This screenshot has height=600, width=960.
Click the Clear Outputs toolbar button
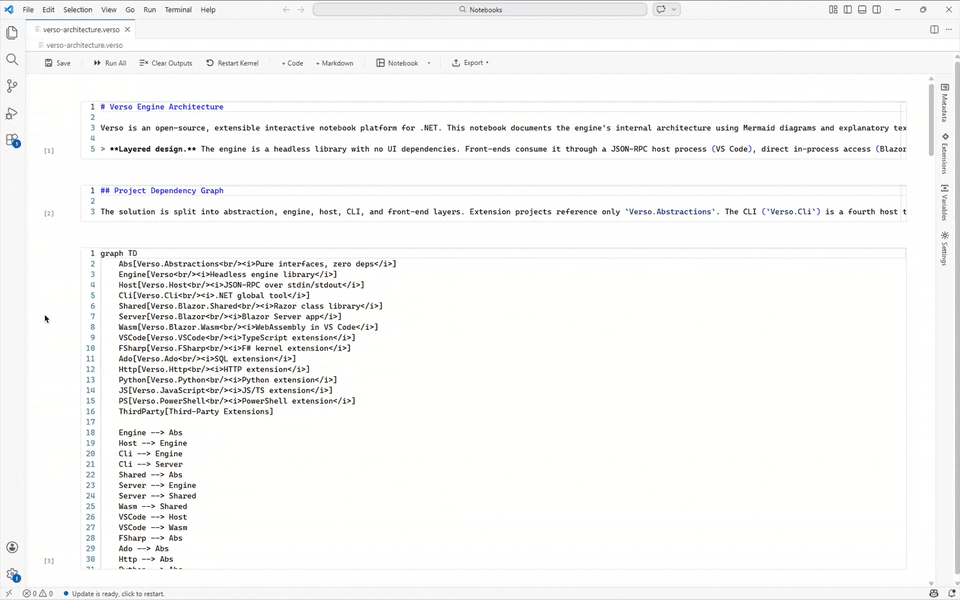point(165,63)
